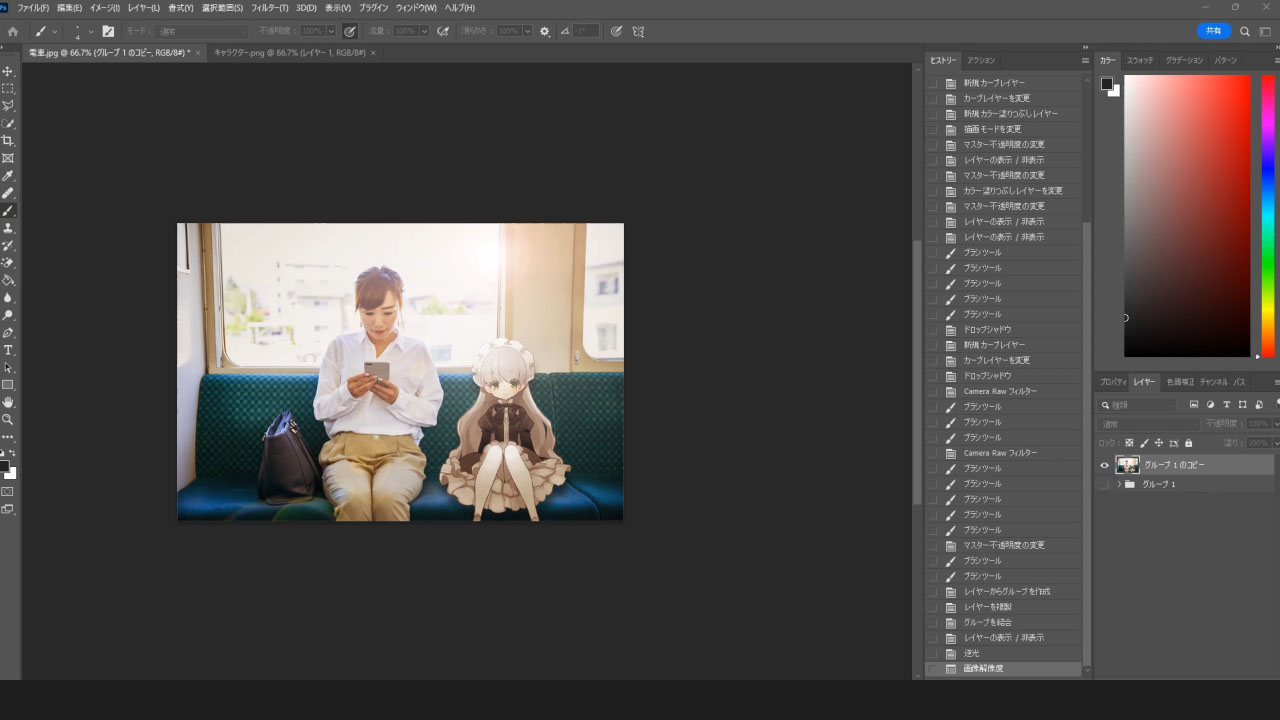
Task: Click the search icon near share button
Action: [x=1245, y=31]
